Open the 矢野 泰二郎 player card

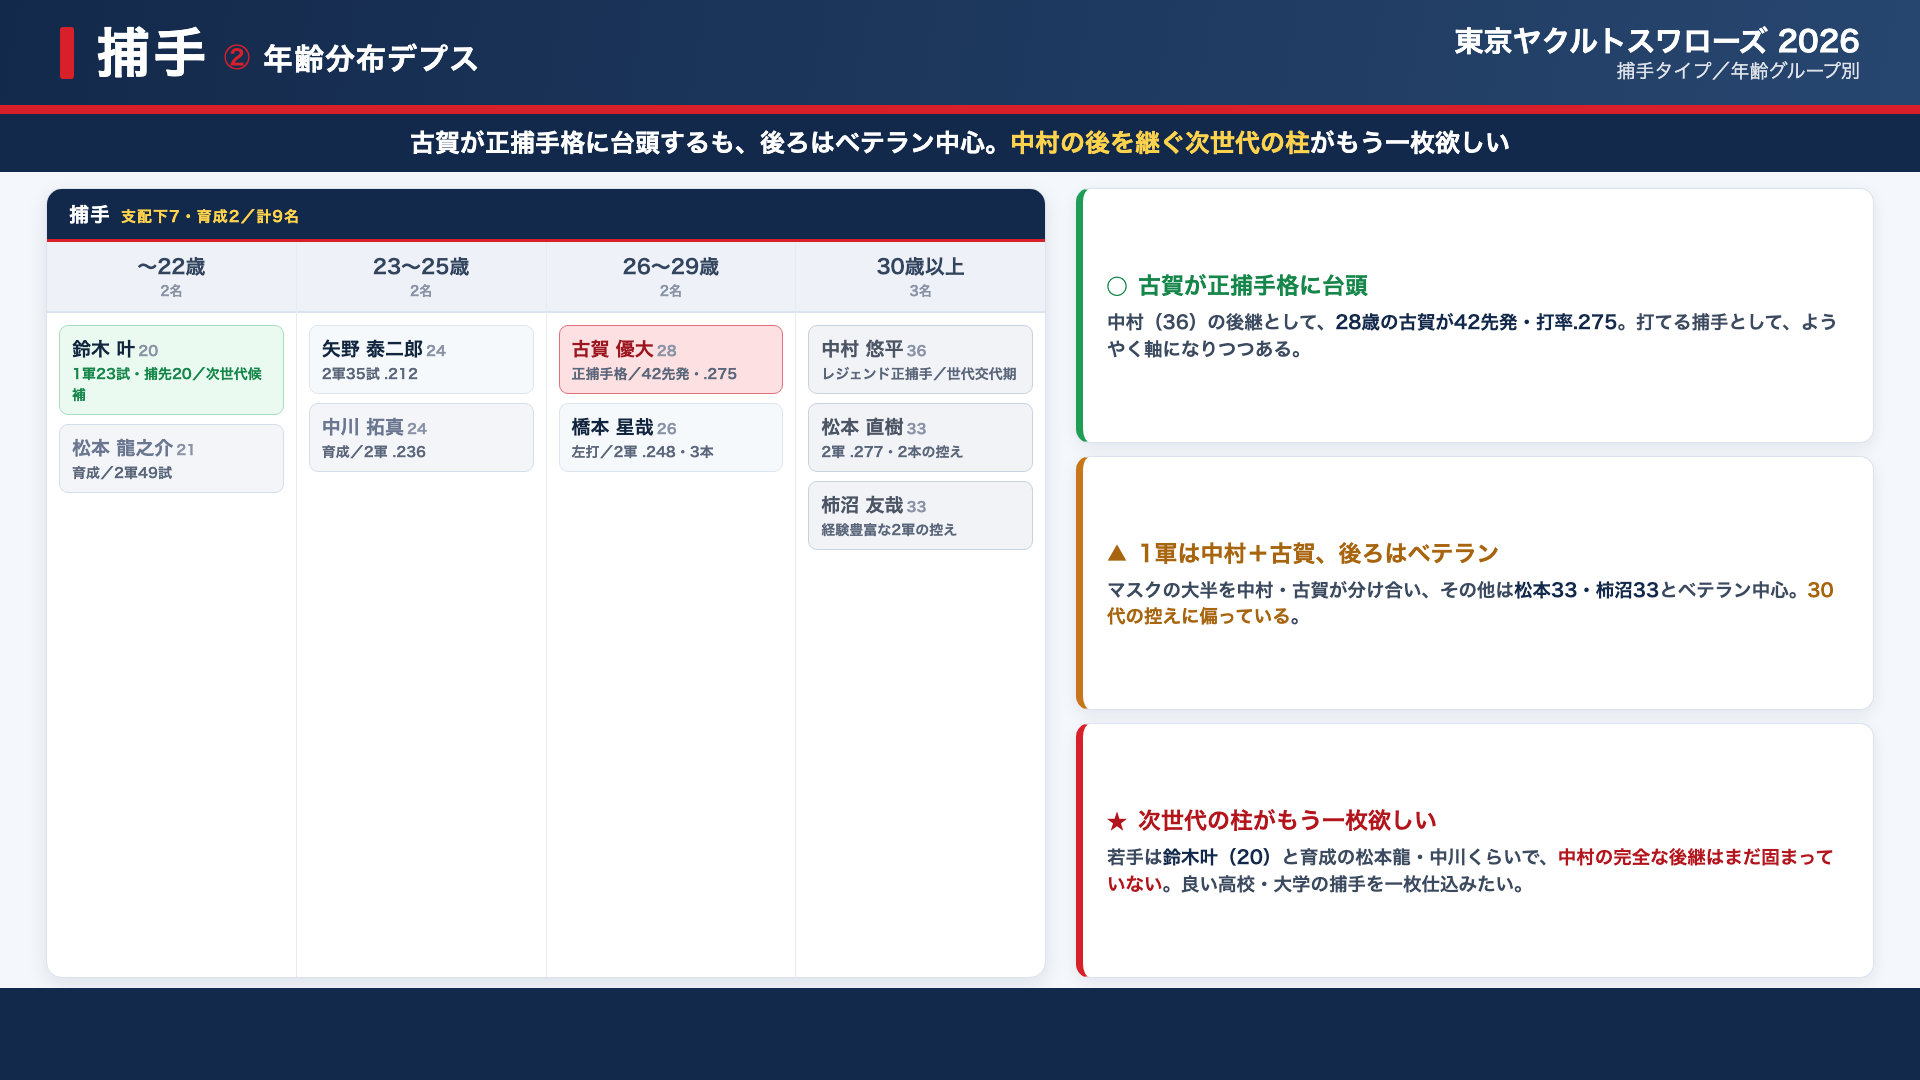tap(421, 359)
